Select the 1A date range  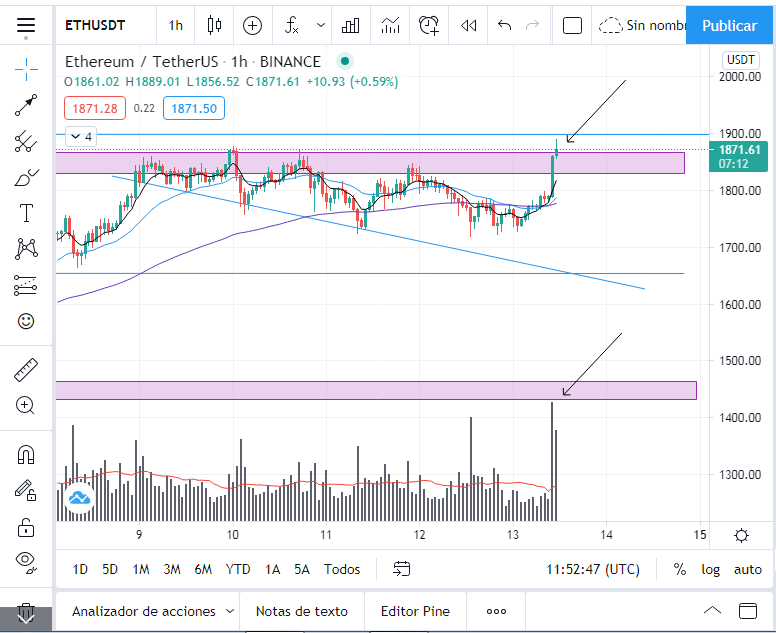(x=272, y=569)
